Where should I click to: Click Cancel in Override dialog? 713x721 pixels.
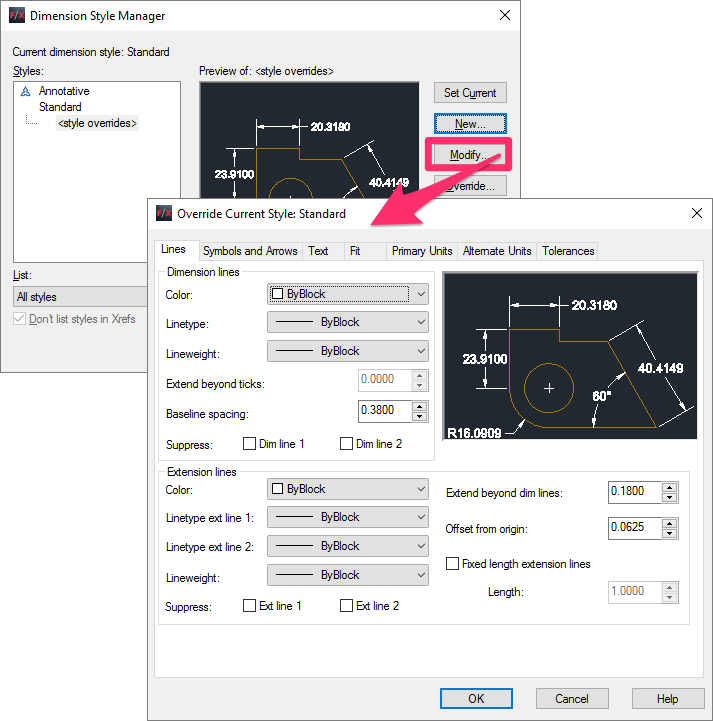572,698
